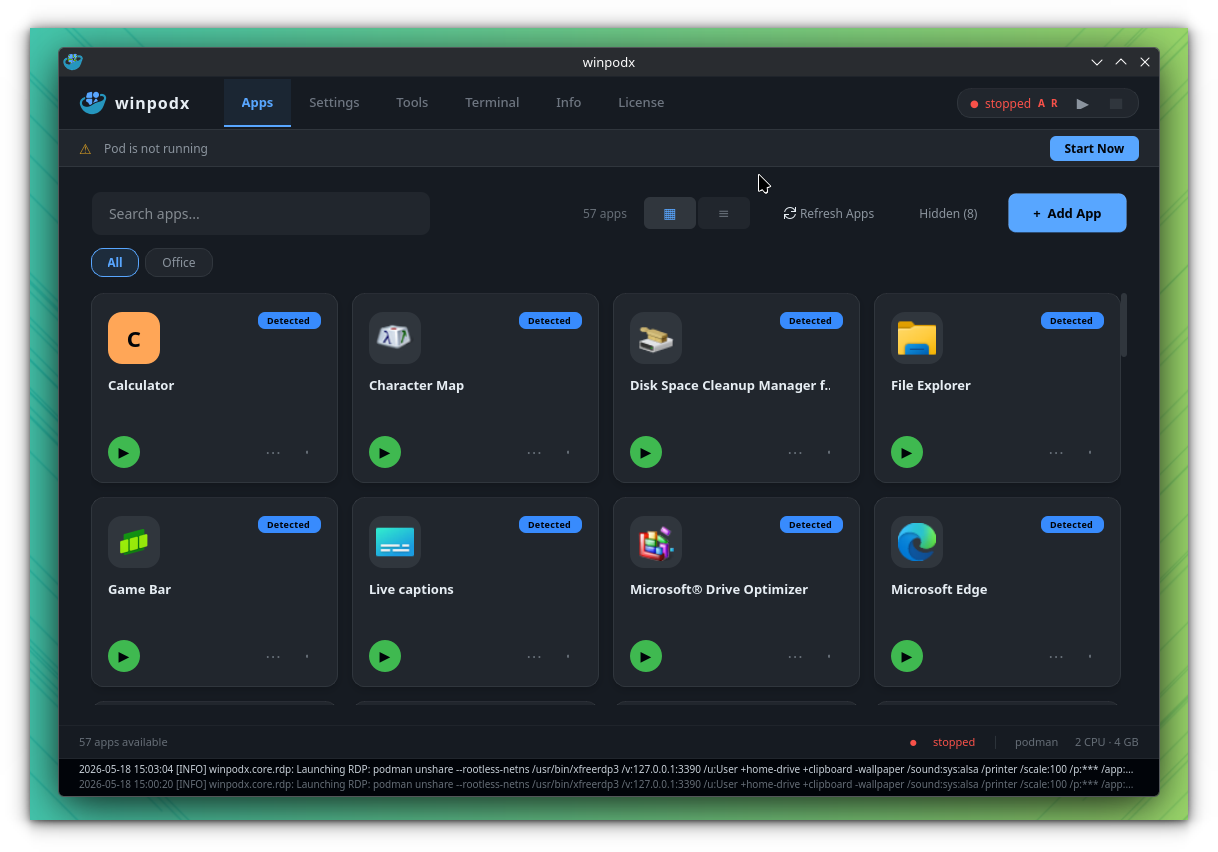Open the Tools tab
Viewport: 1218px width, 852px height.
412,103
